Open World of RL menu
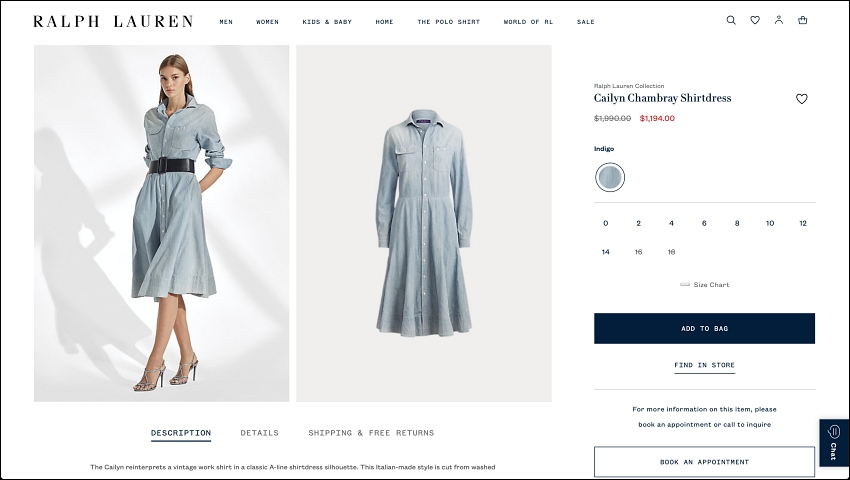The height and width of the screenshot is (480, 850). pos(528,22)
